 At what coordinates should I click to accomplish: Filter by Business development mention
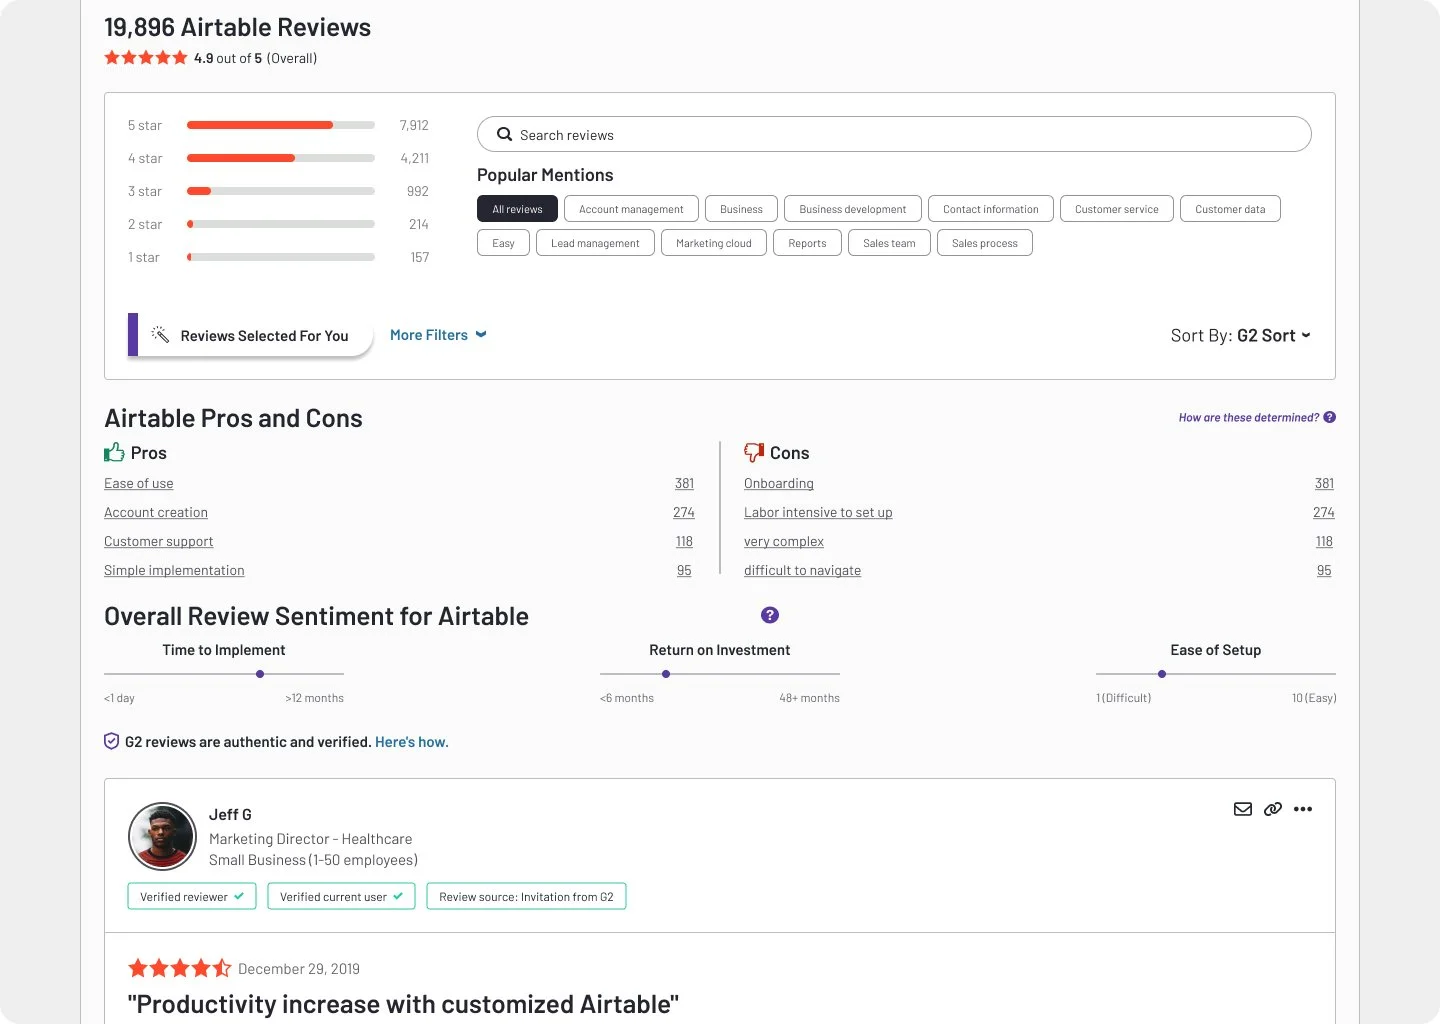click(x=853, y=209)
